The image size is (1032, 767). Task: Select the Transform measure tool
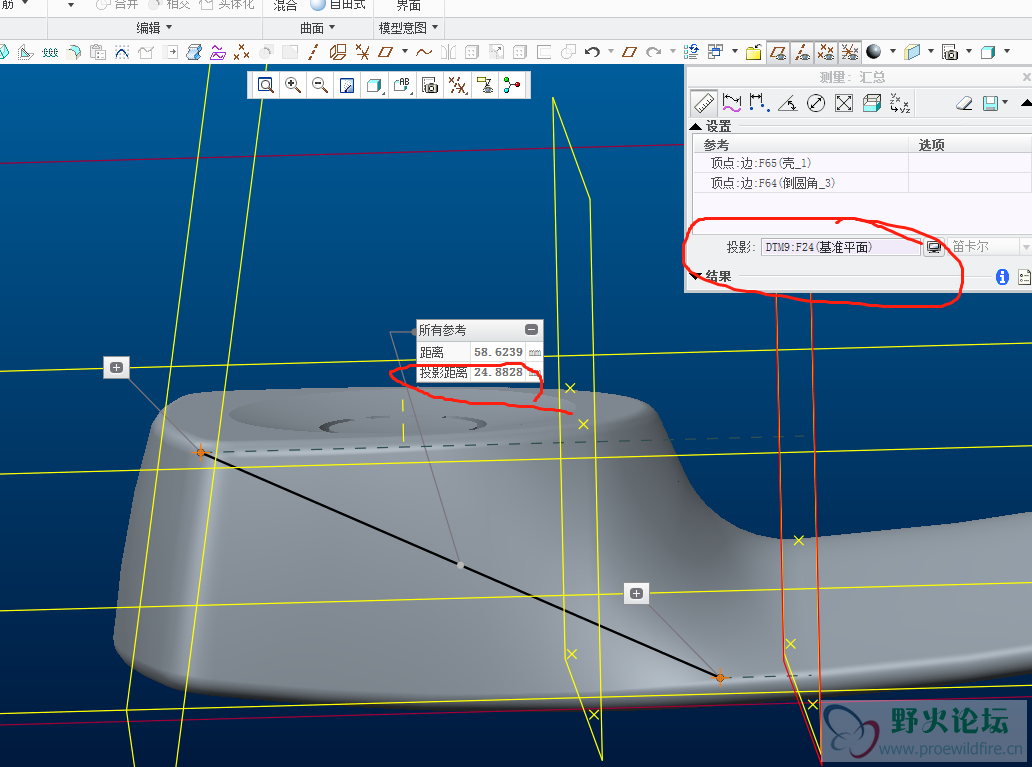tap(900, 103)
